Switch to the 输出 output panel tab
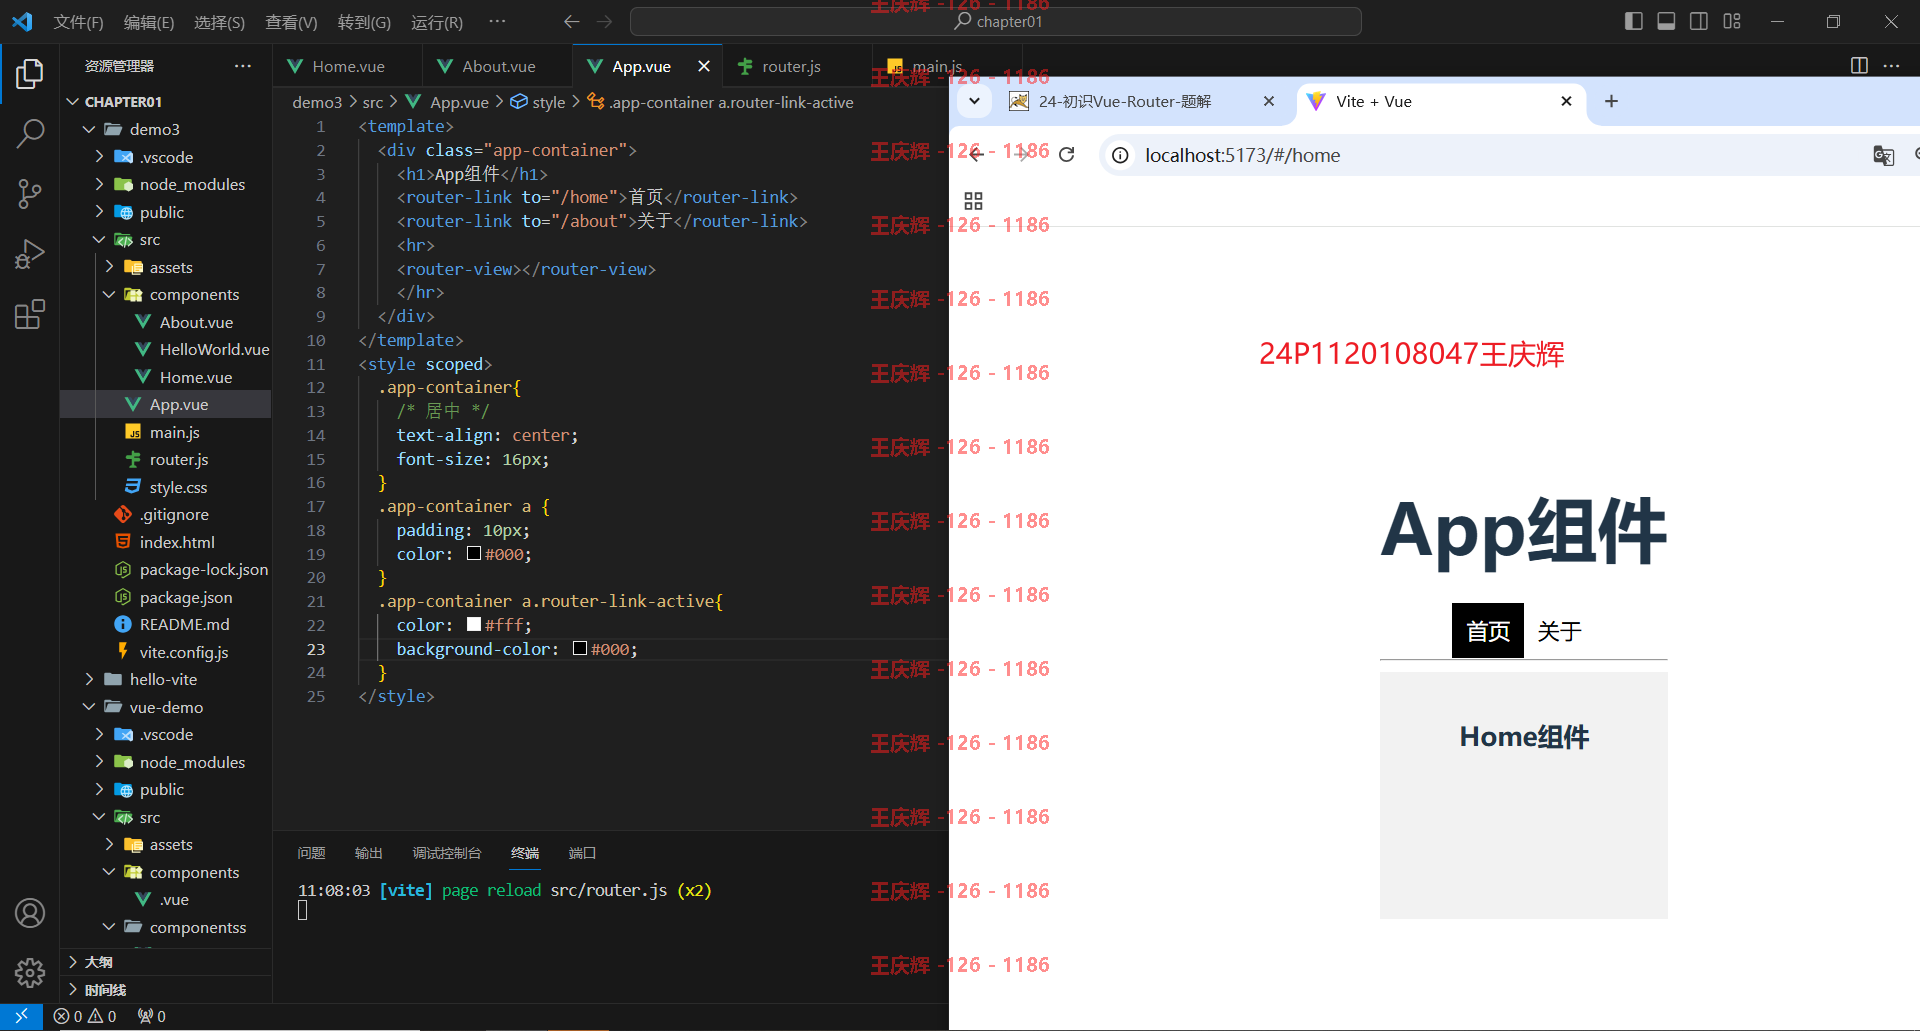Viewport: 1920px width, 1031px height. click(368, 853)
